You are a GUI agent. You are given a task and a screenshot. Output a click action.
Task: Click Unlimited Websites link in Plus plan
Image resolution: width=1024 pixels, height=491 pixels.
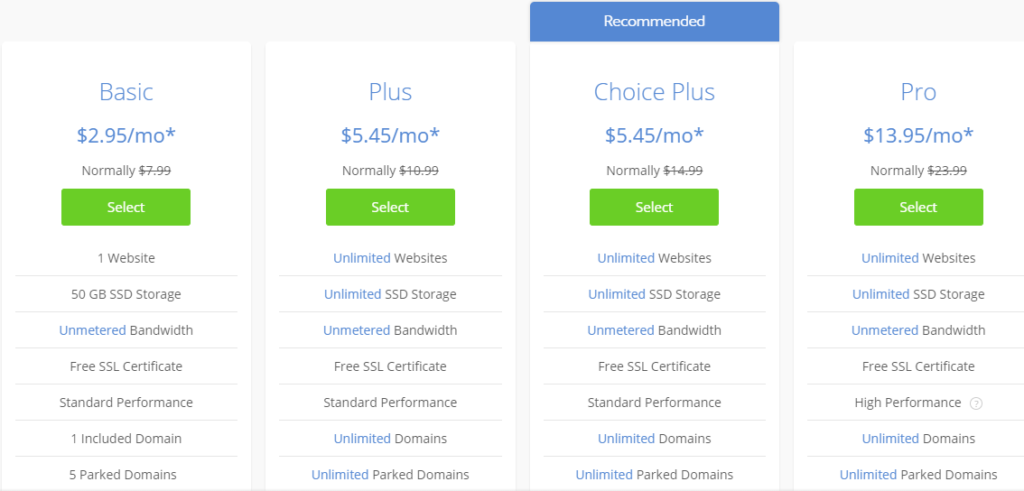click(361, 258)
